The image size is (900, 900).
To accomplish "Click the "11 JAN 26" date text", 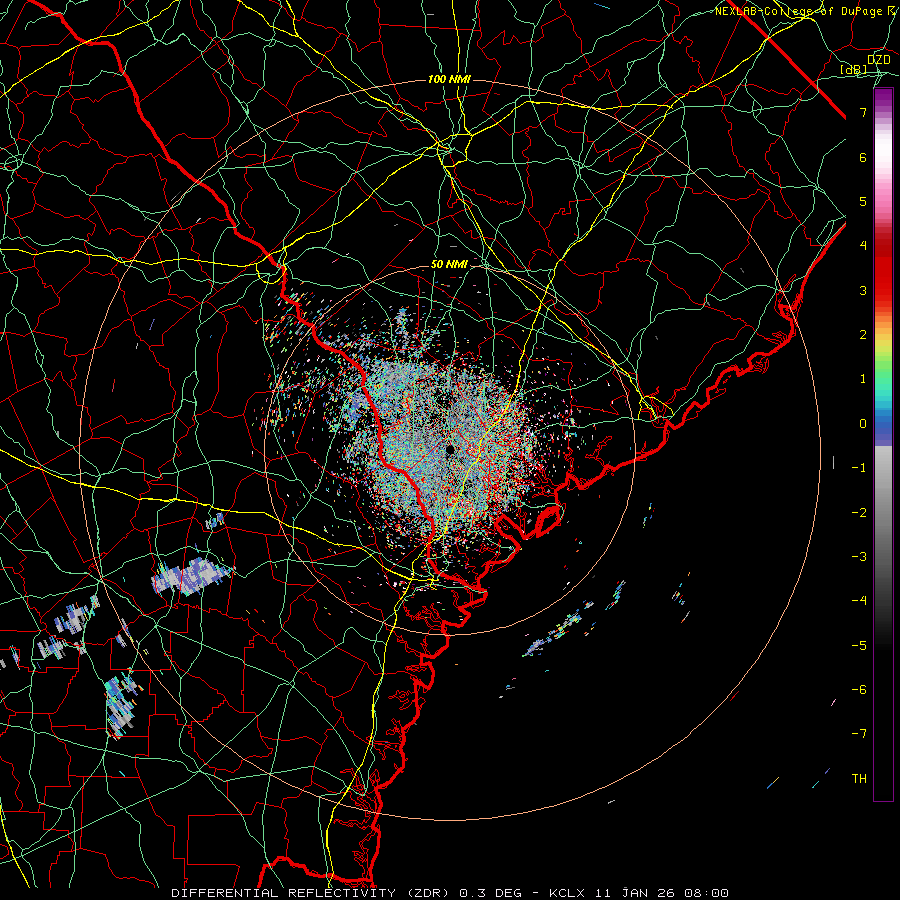I will 634,893.
